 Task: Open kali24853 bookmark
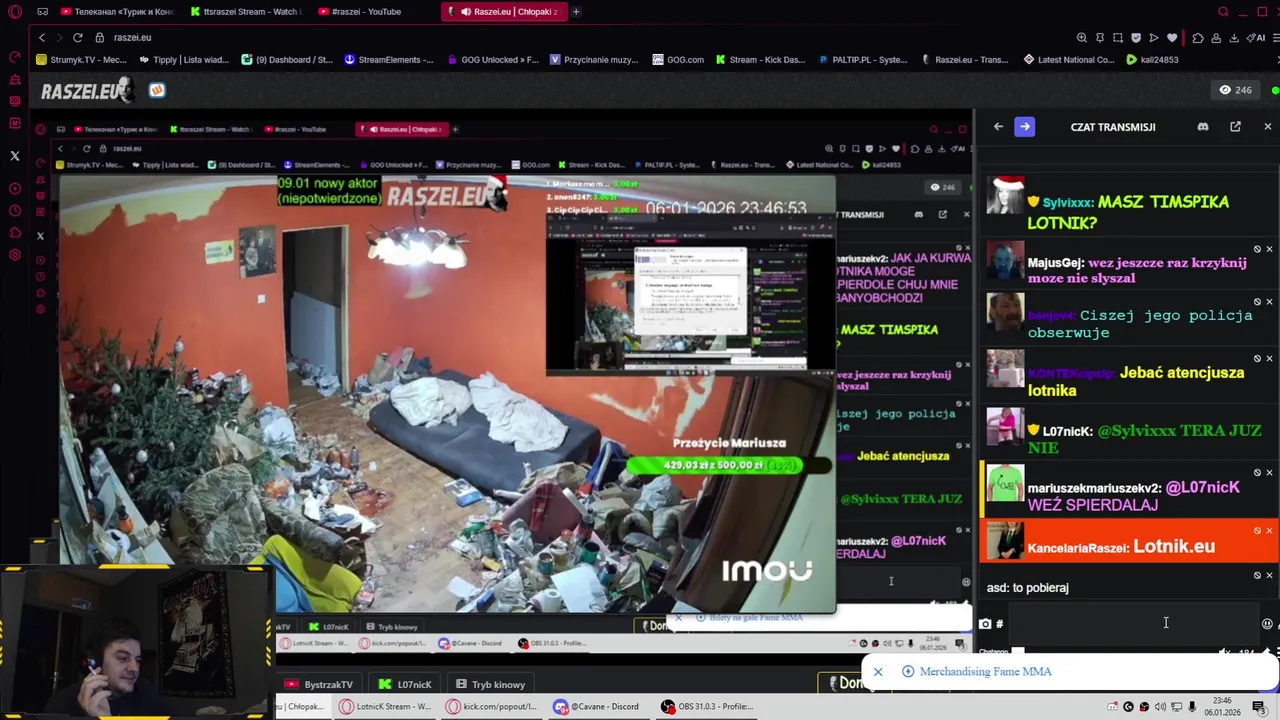[x=1152, y=60]
